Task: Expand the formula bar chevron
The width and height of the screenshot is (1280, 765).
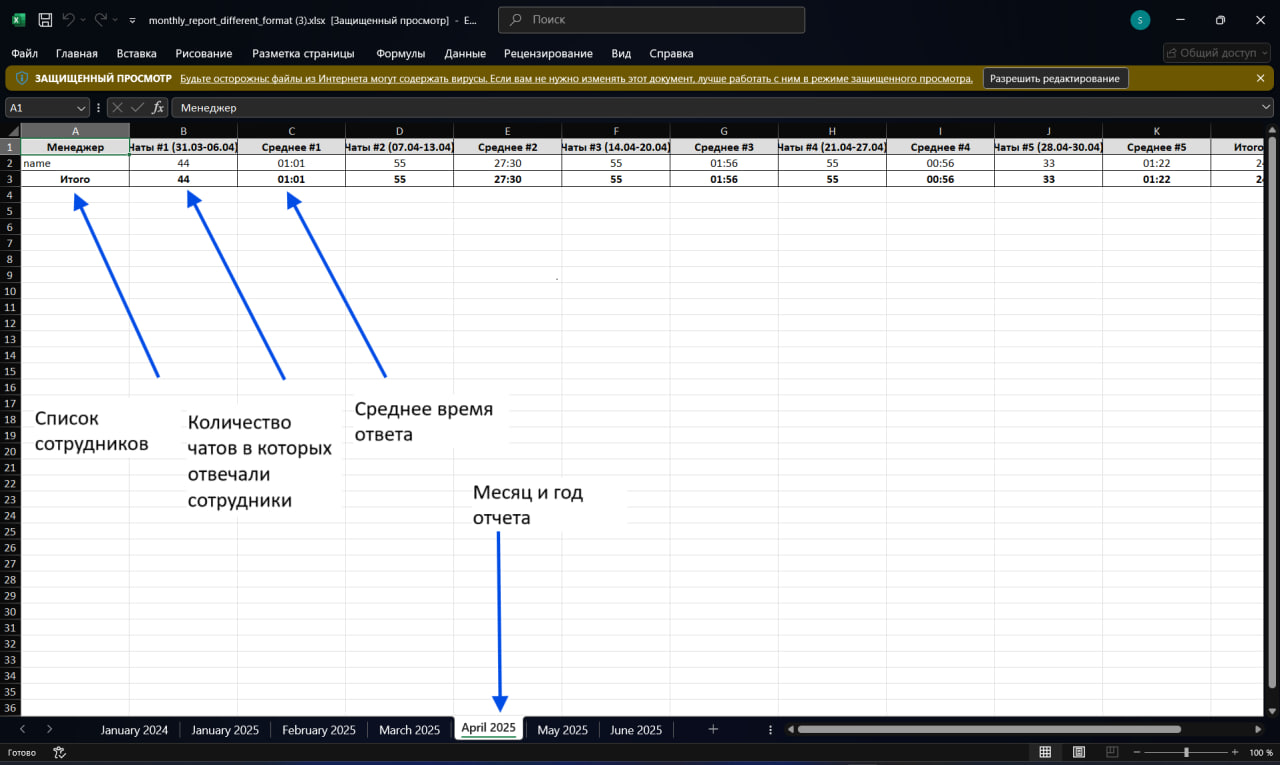Action: pyautogui.click(x=1266, y=107)
